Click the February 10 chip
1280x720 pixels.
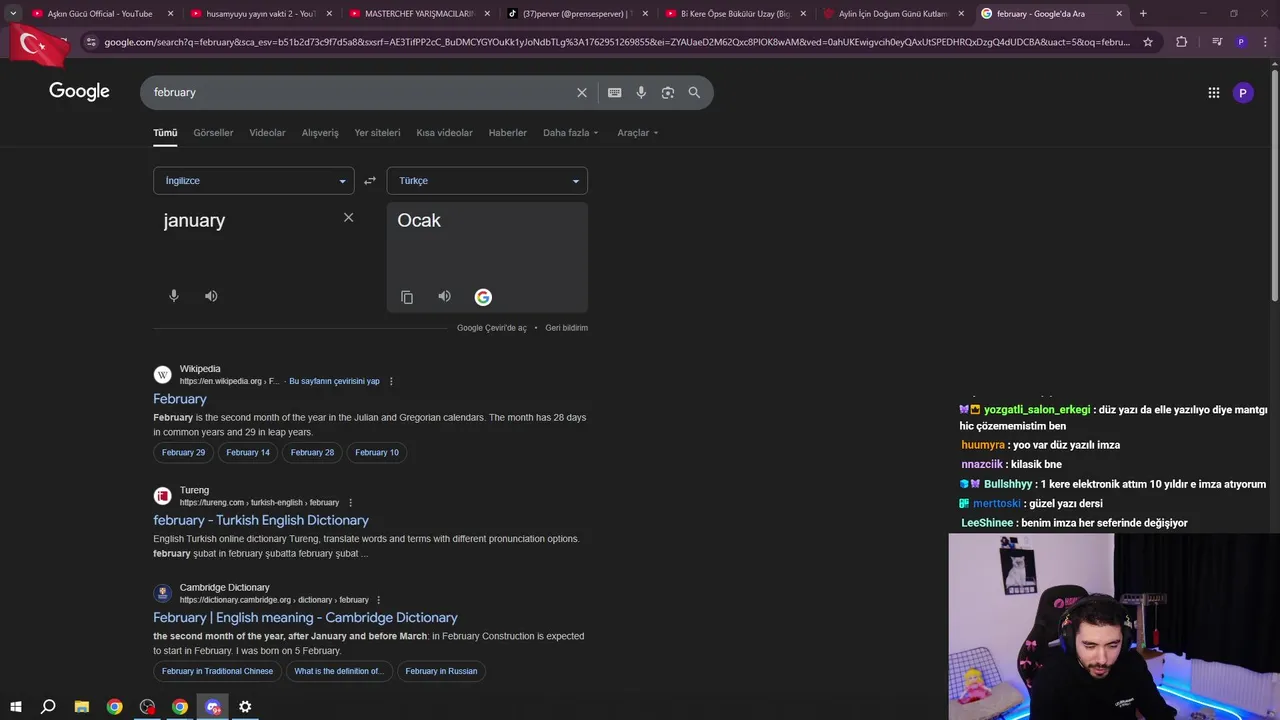377,453
